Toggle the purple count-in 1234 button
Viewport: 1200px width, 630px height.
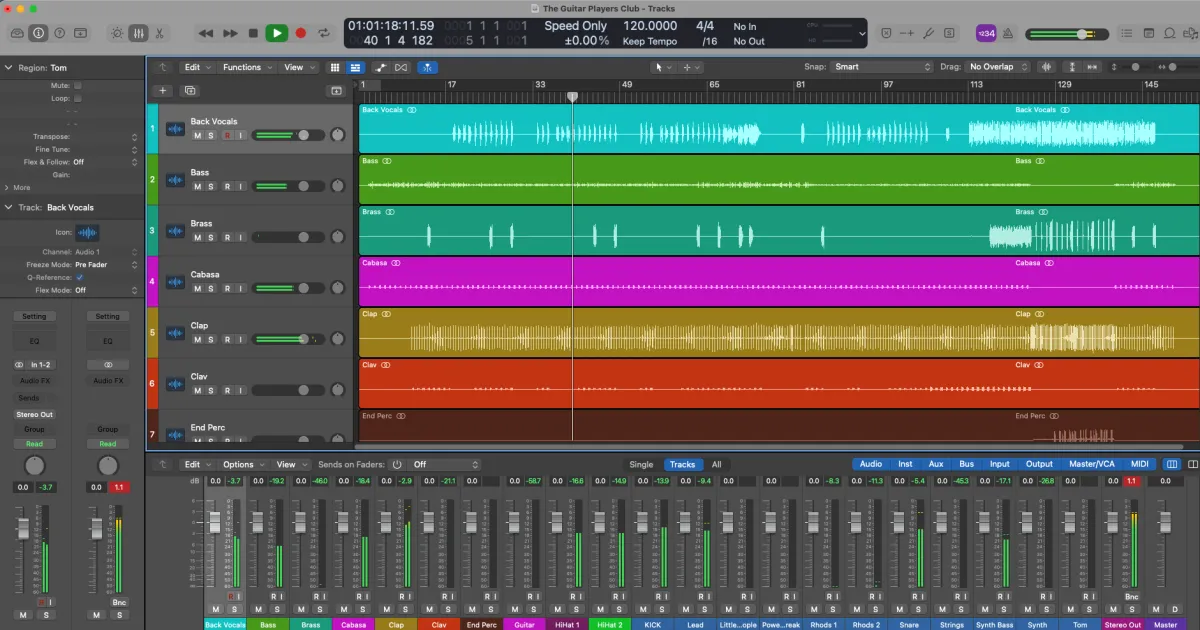[985, 33]
